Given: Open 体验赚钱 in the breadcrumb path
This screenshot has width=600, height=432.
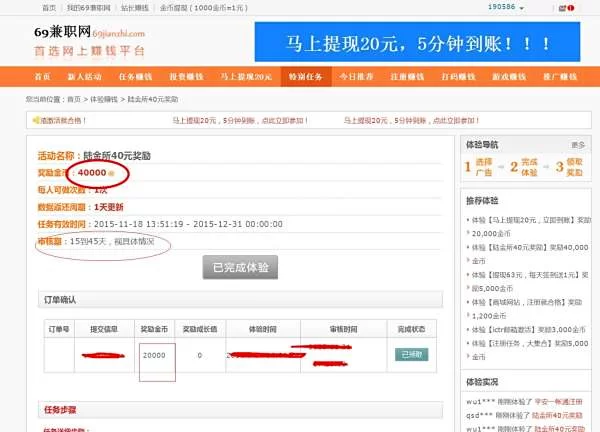Looking at the screenshot, I should [x=104, y=100].
